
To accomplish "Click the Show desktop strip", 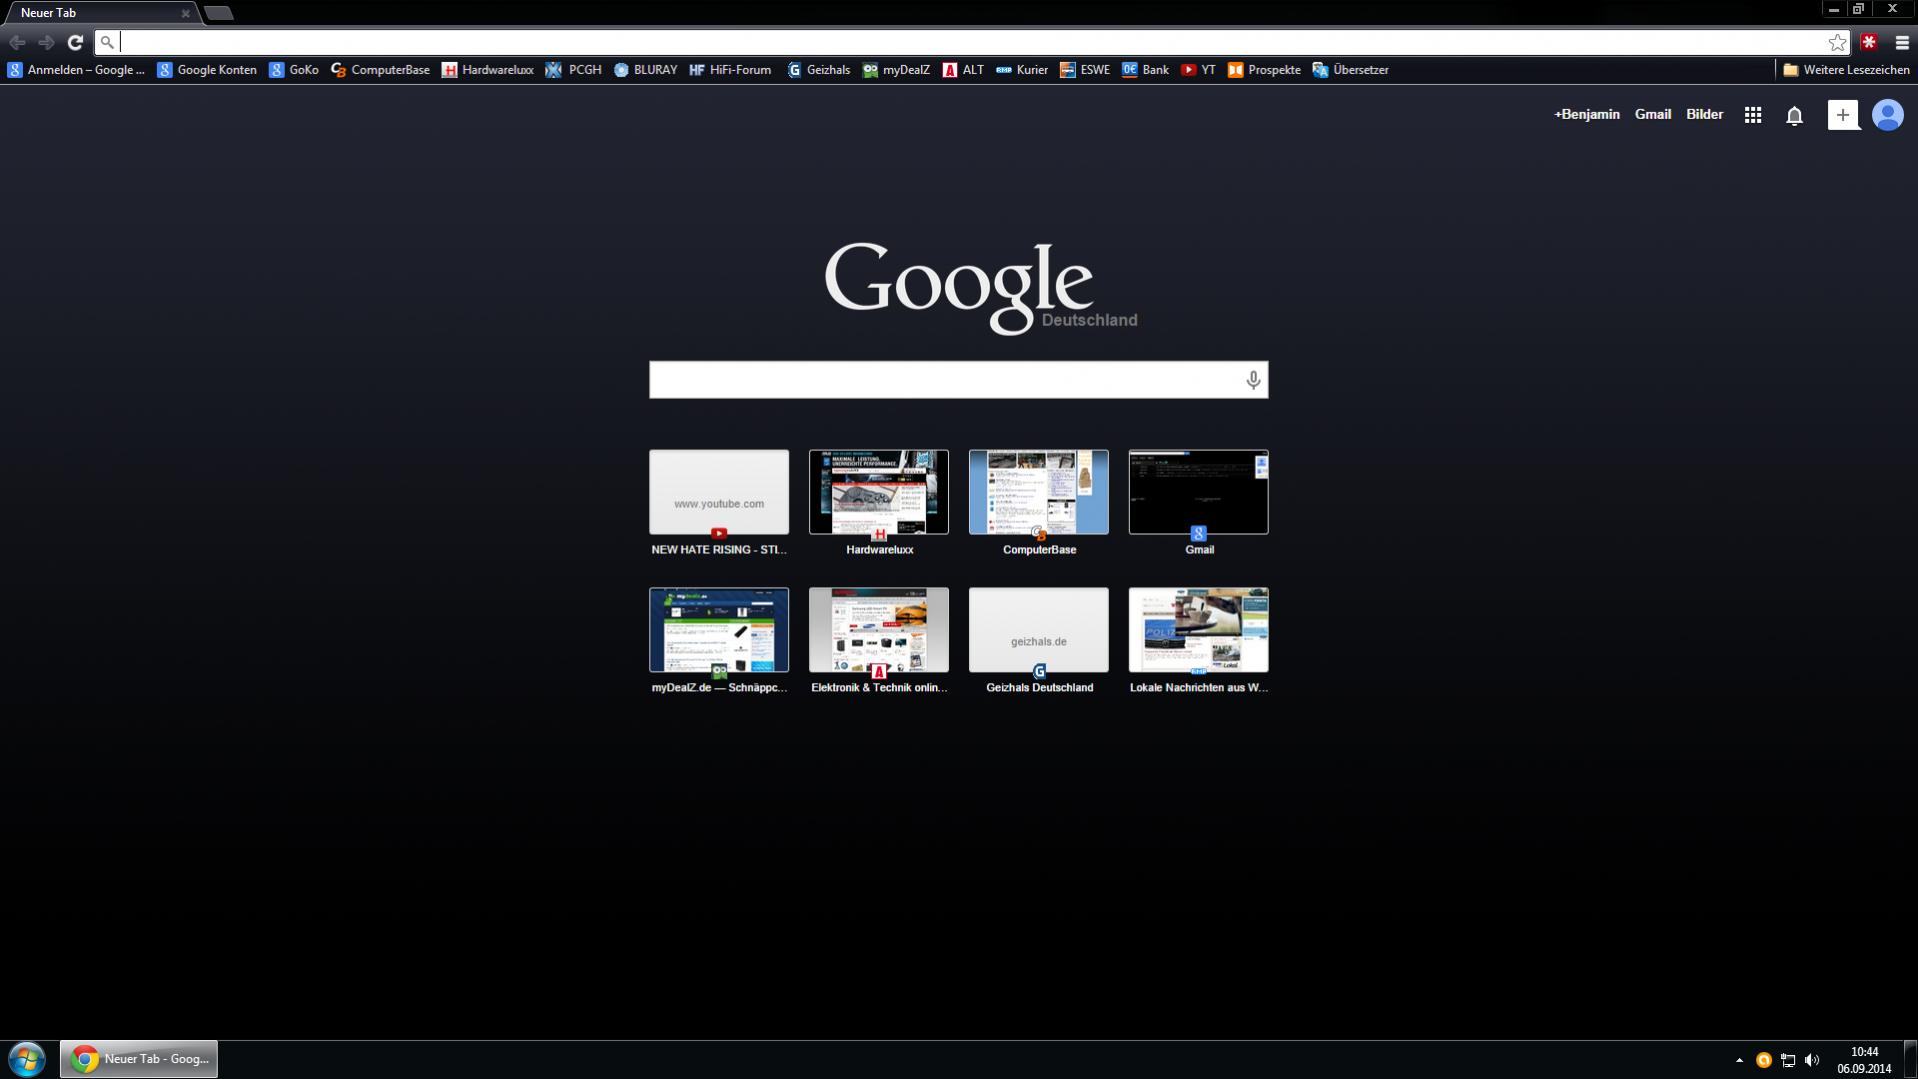I will (x=1911, y=1060).
